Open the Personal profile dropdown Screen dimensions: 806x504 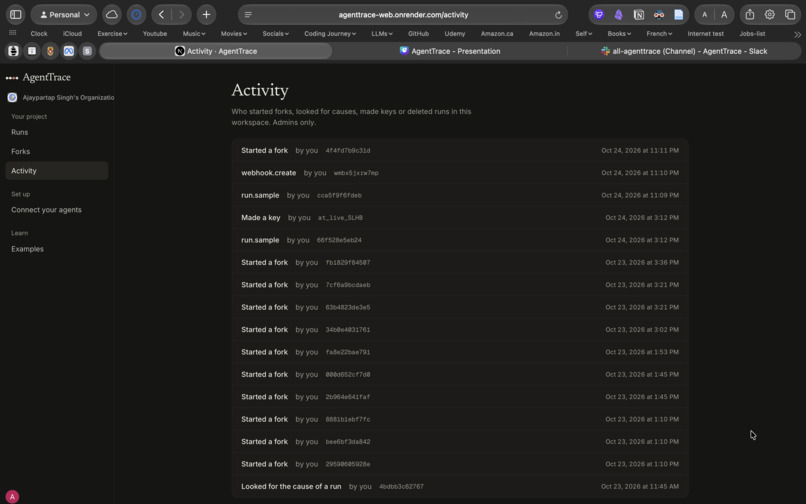tap(64, 14)
